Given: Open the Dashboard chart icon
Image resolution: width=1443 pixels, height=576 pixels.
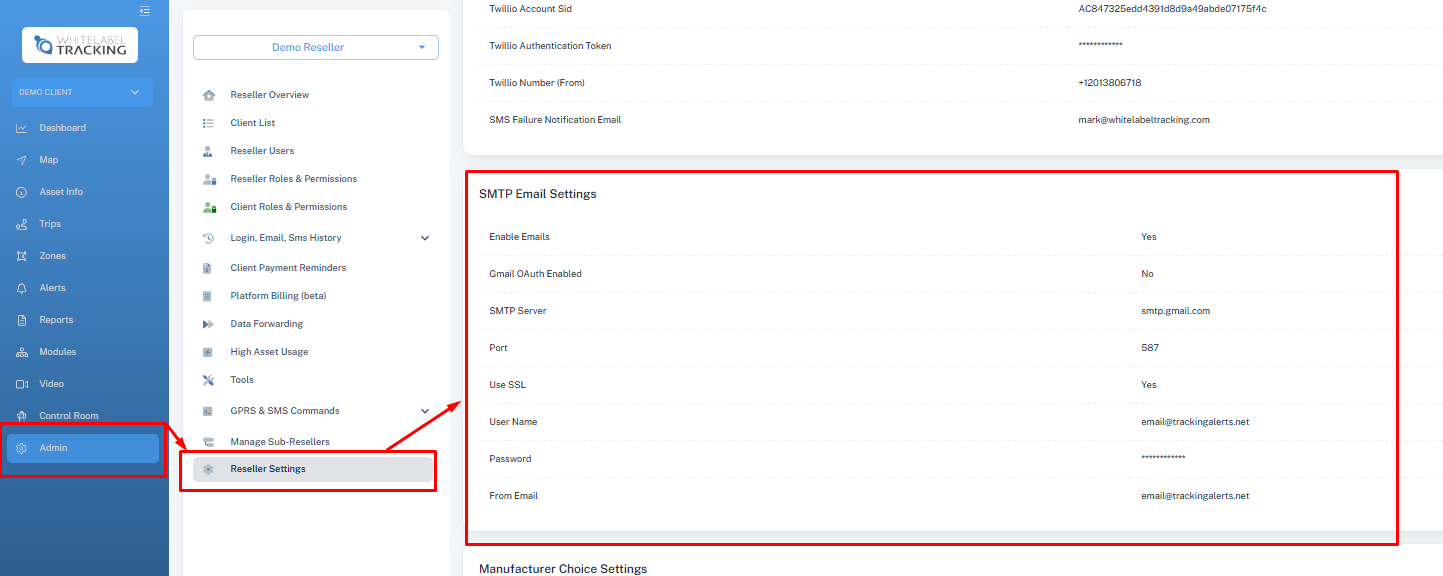Looking at the screenshot, I should click(x=22, y=128).
